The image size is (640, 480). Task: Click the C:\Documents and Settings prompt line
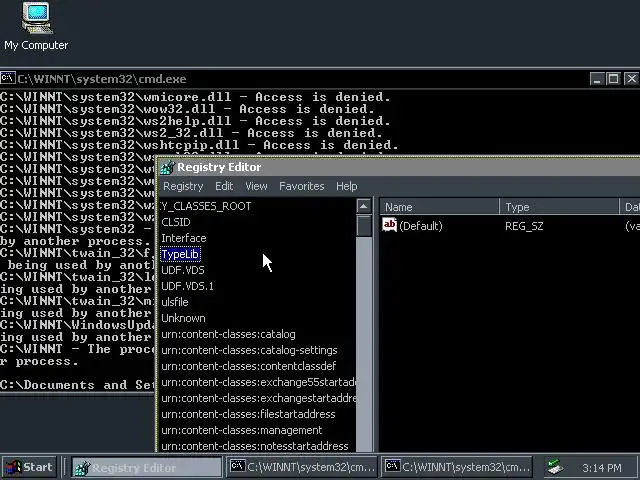[x=78, y=385]
